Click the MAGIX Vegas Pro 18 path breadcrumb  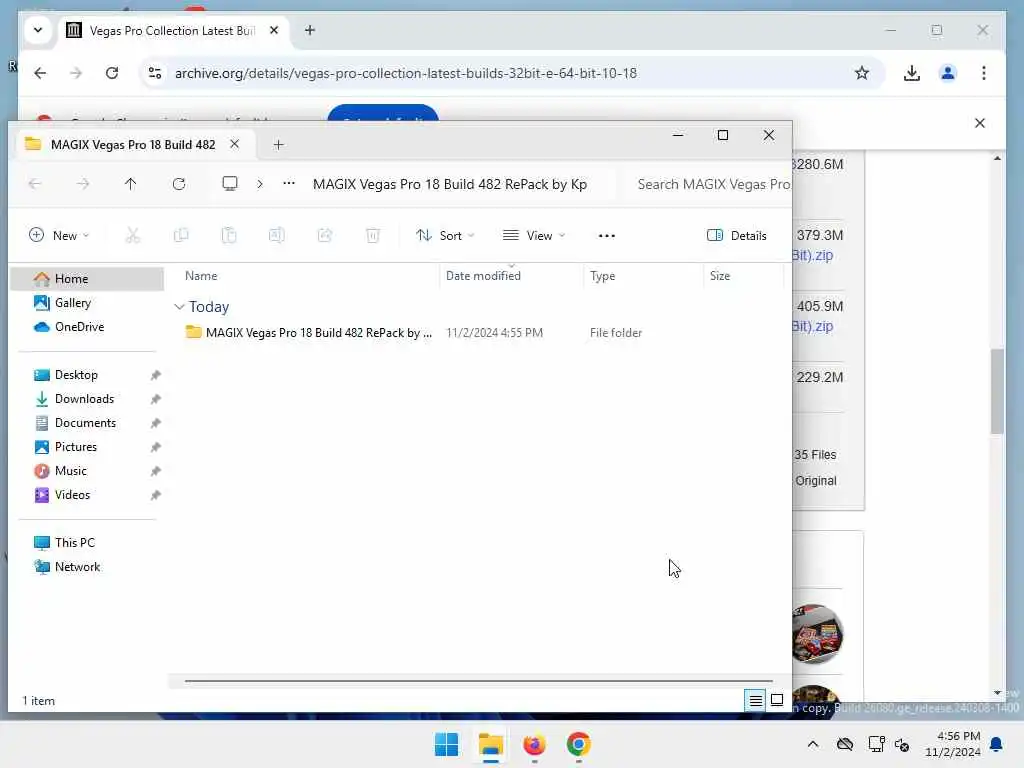[450, 184]
